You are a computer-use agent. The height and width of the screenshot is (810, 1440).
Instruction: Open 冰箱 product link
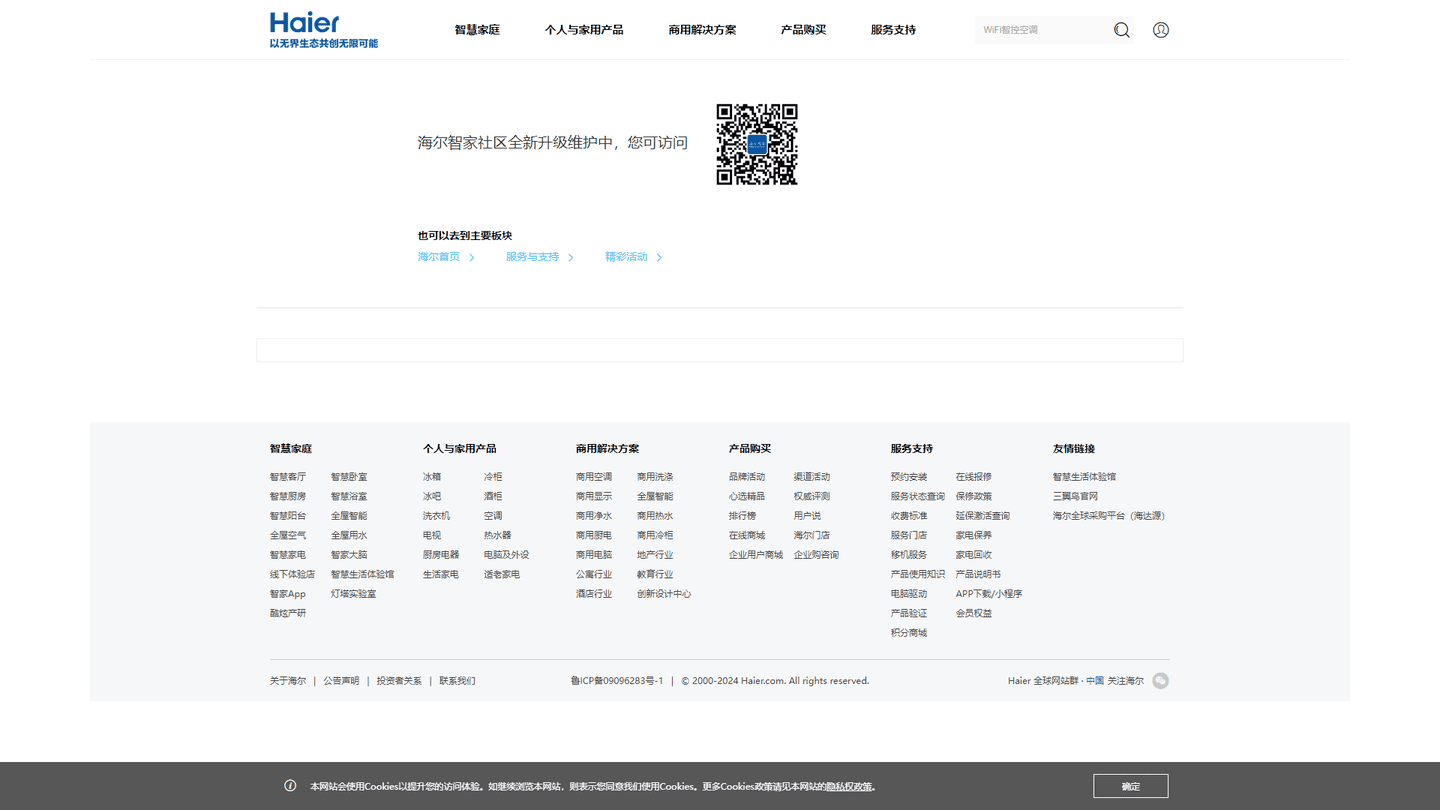[x=432, y=477]
